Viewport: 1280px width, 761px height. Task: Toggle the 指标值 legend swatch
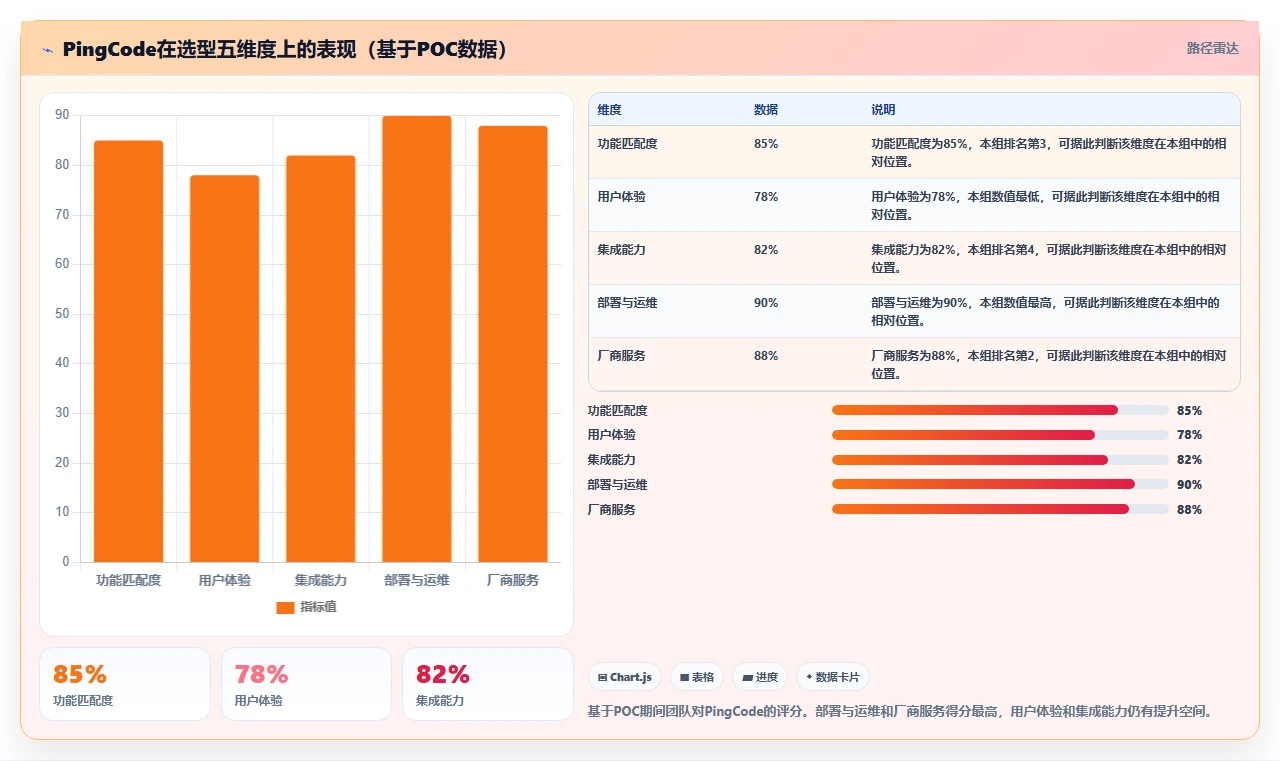point(285,607)
